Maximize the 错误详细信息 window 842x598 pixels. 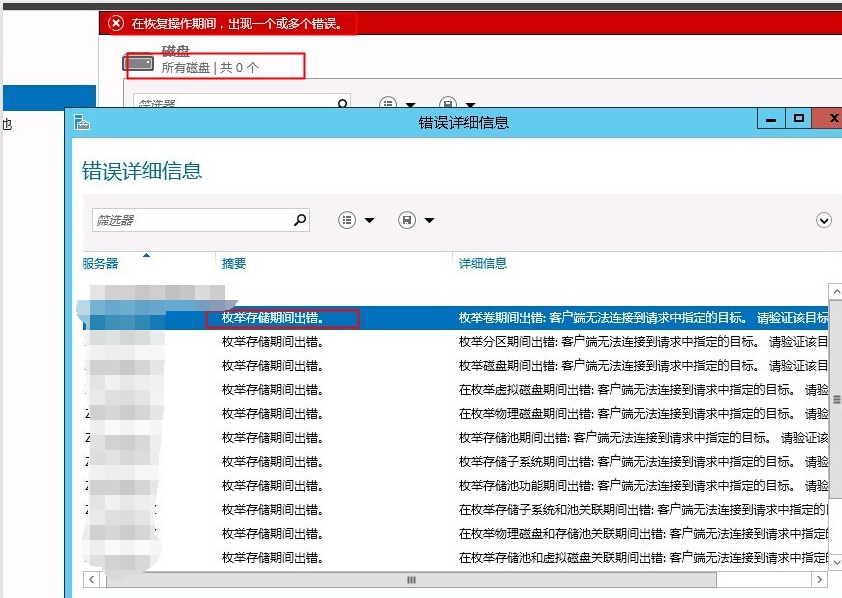pos(798,119)
